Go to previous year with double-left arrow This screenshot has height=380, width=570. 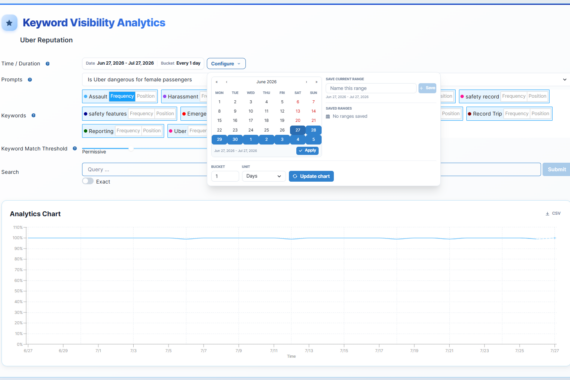pos(217,82)
